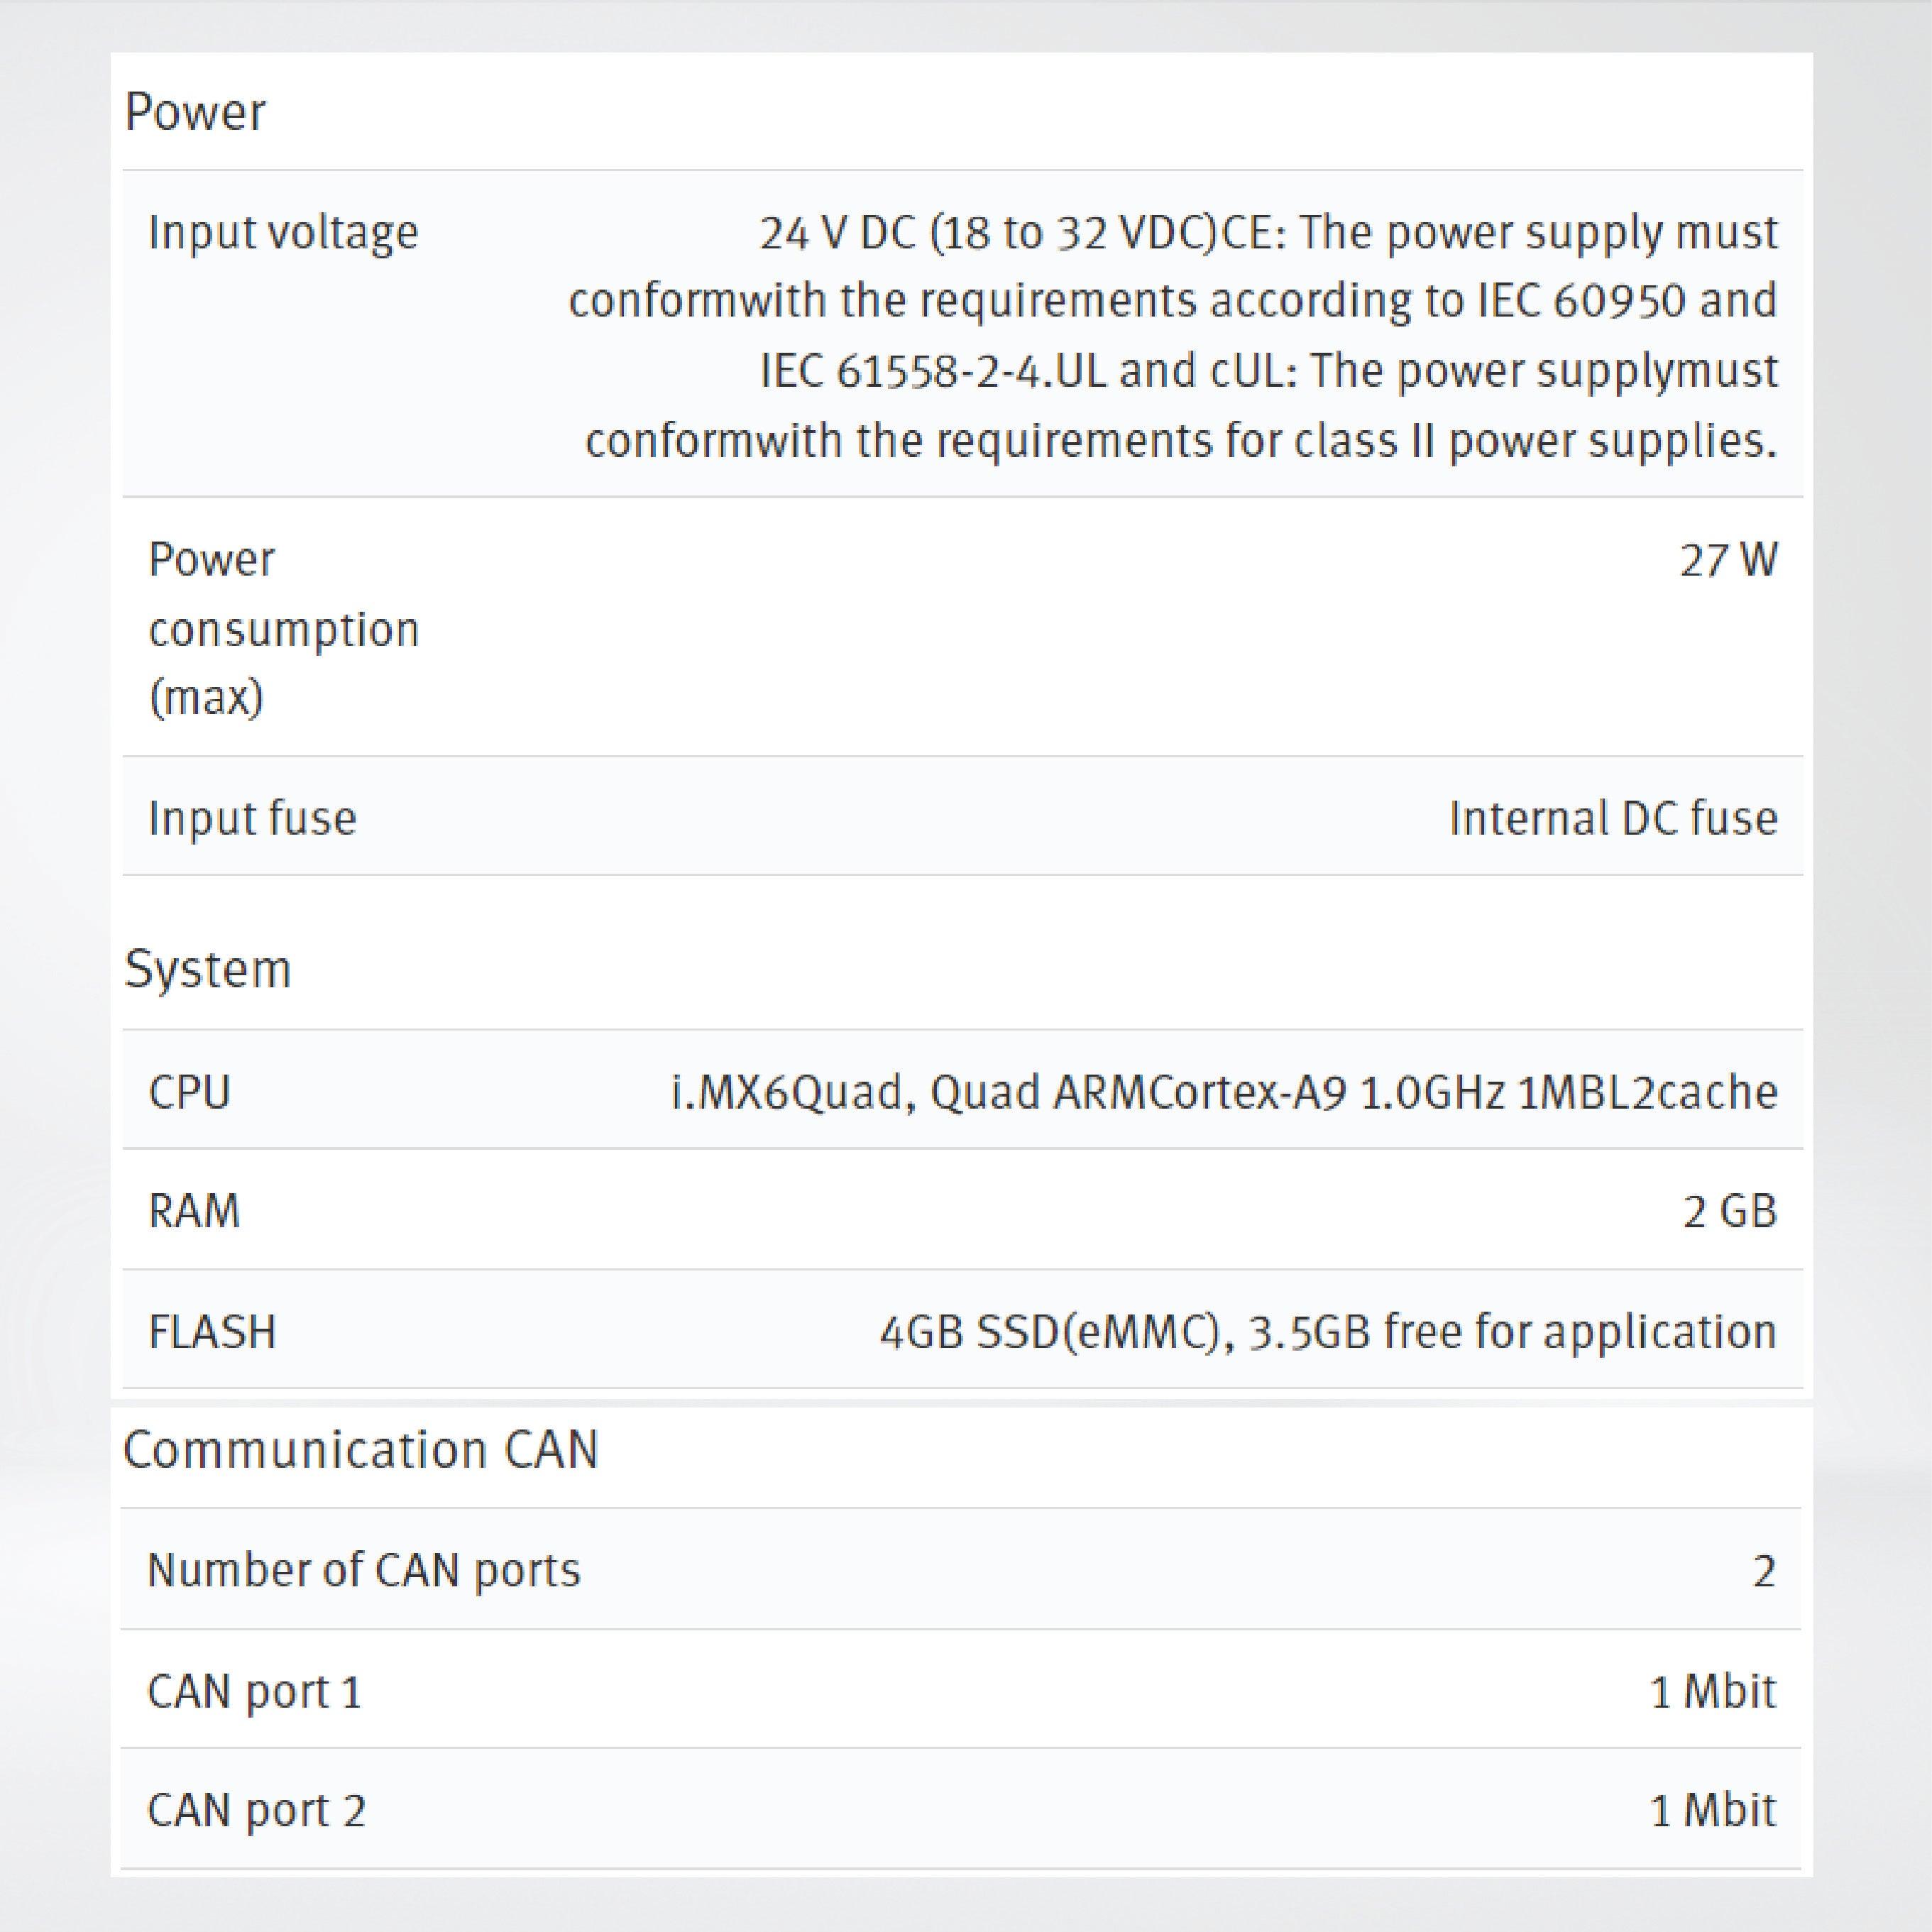Click the 27 W power value
Screen dimensions: 1932x1932
point(1728,560)
